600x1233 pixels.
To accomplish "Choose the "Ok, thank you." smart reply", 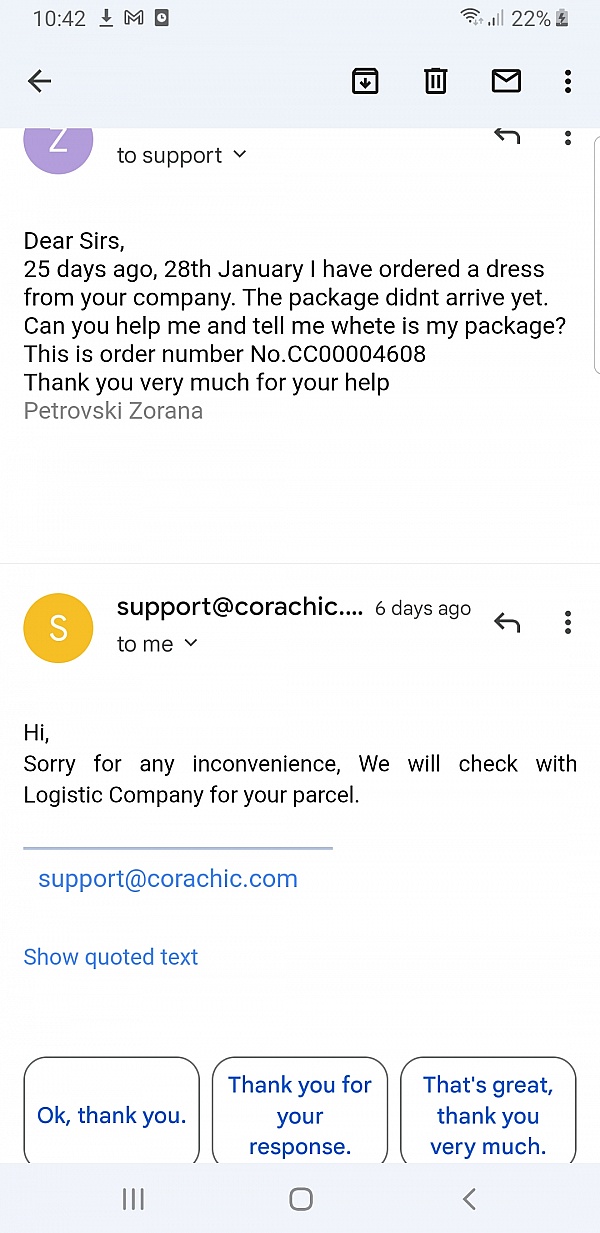I will [x=112, y=1115].
